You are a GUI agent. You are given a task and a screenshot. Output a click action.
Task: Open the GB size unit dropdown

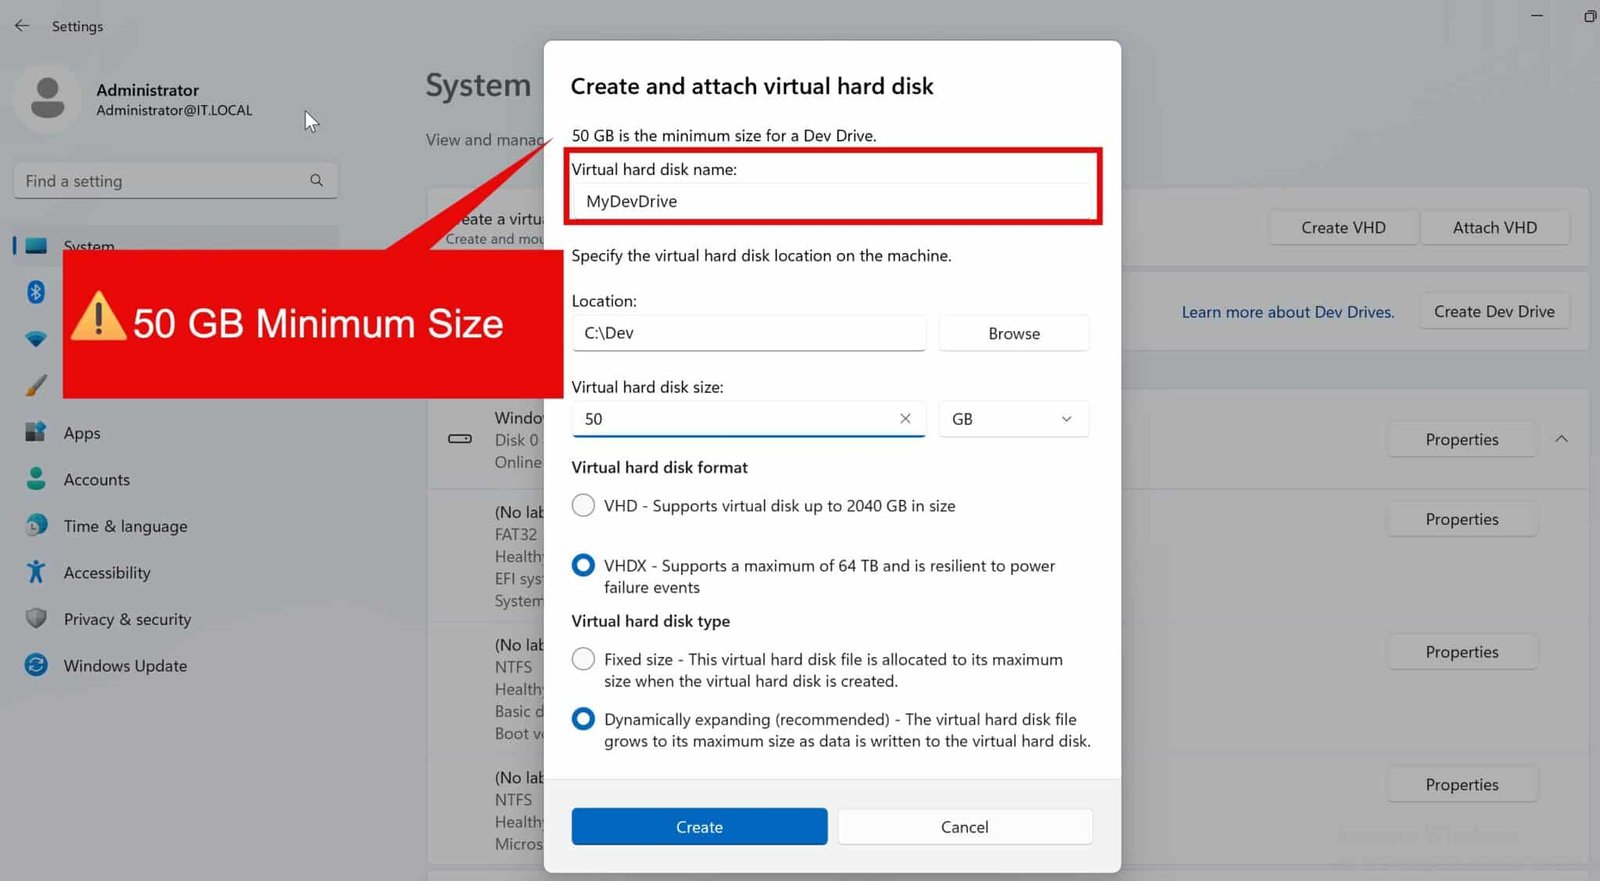click(1013, 419)
